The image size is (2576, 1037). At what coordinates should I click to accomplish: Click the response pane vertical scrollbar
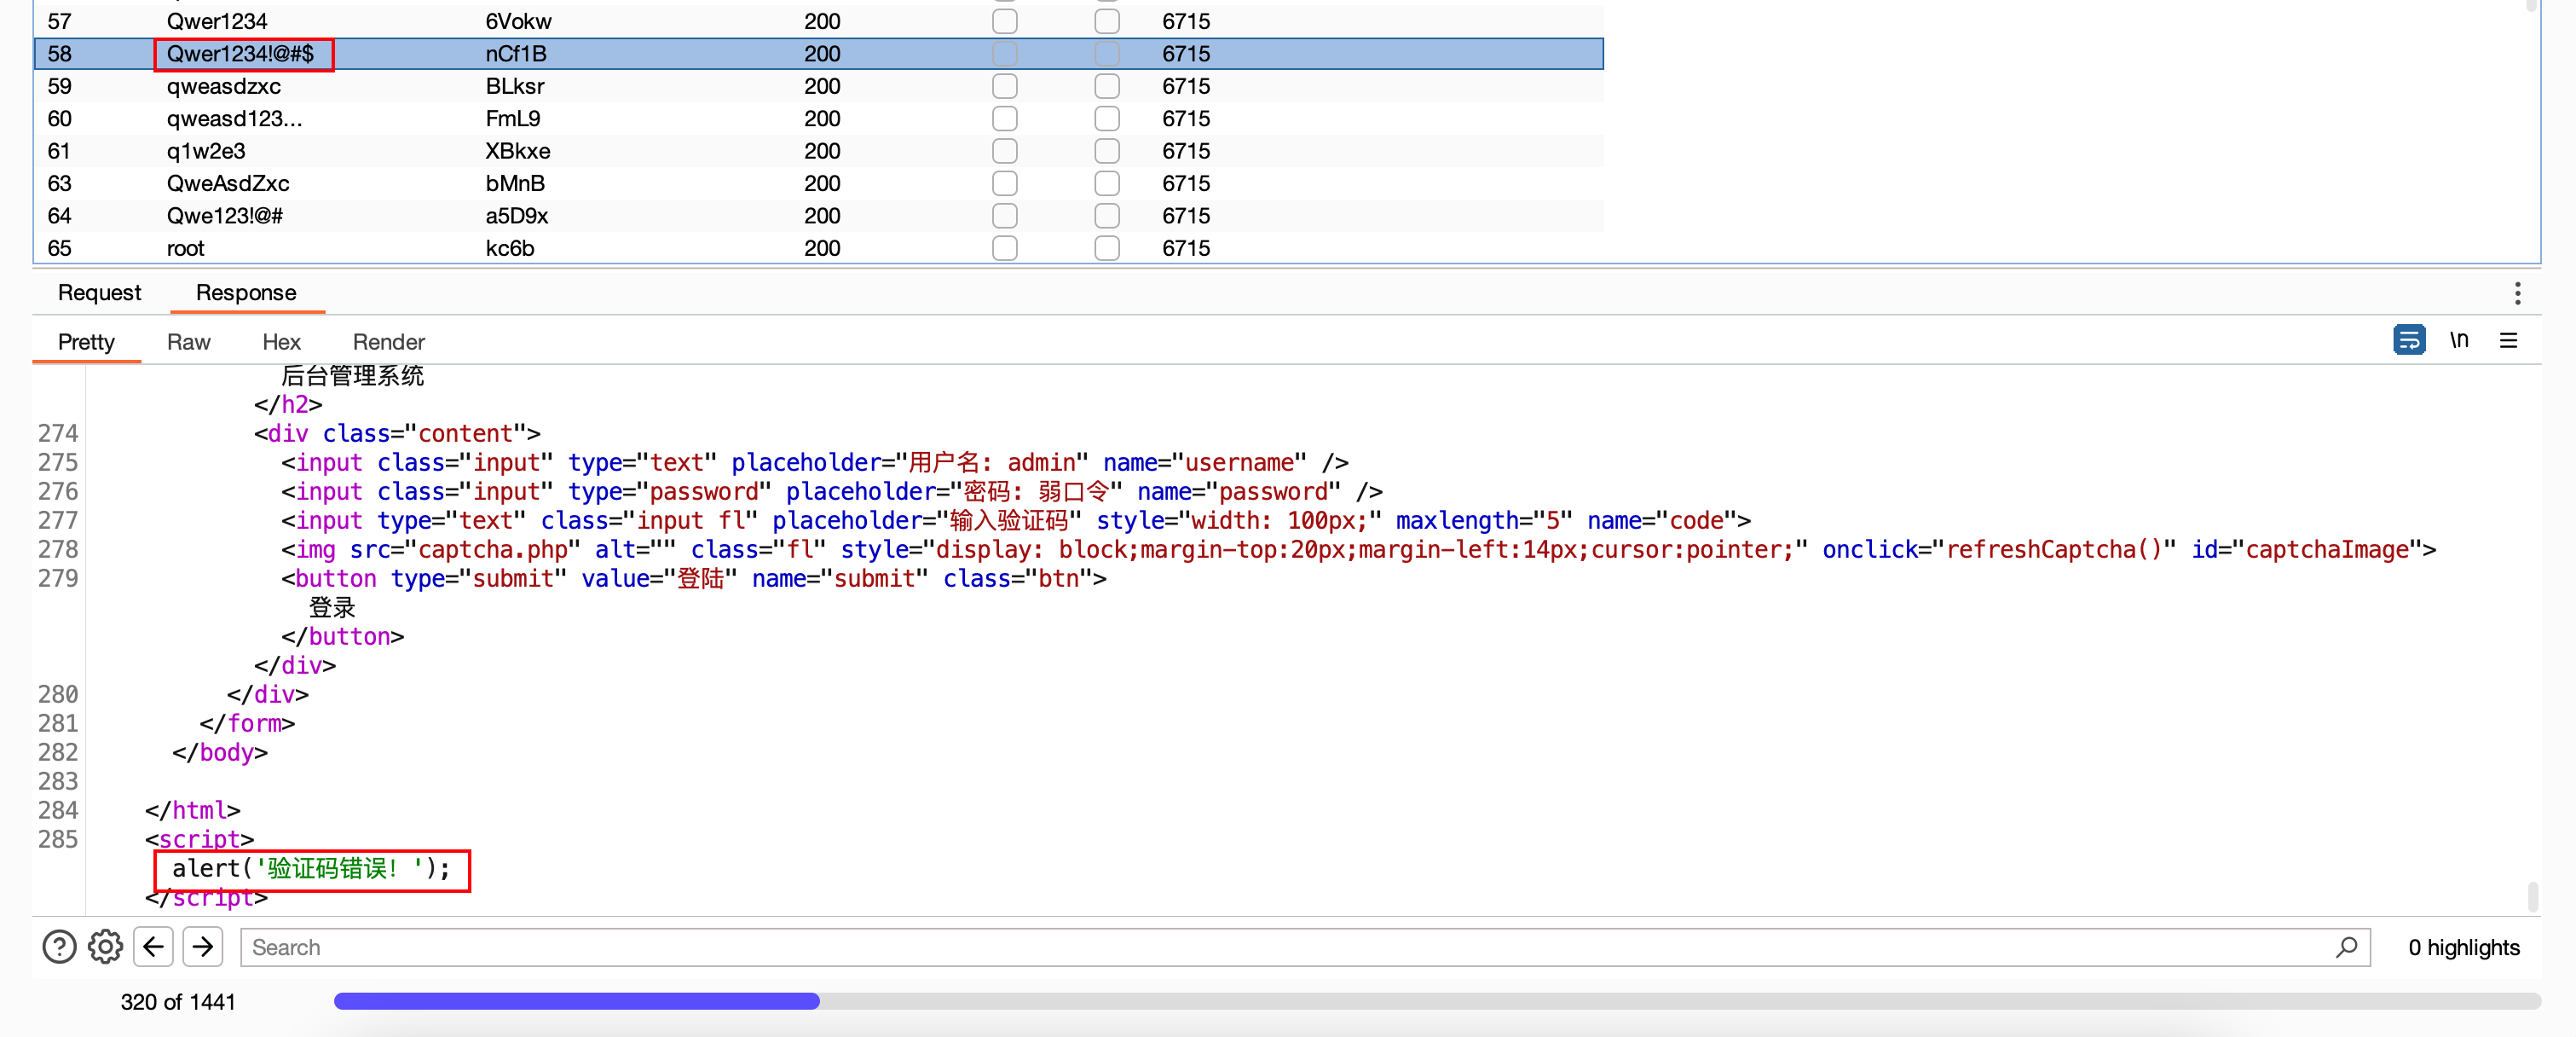click(2532, 897)
